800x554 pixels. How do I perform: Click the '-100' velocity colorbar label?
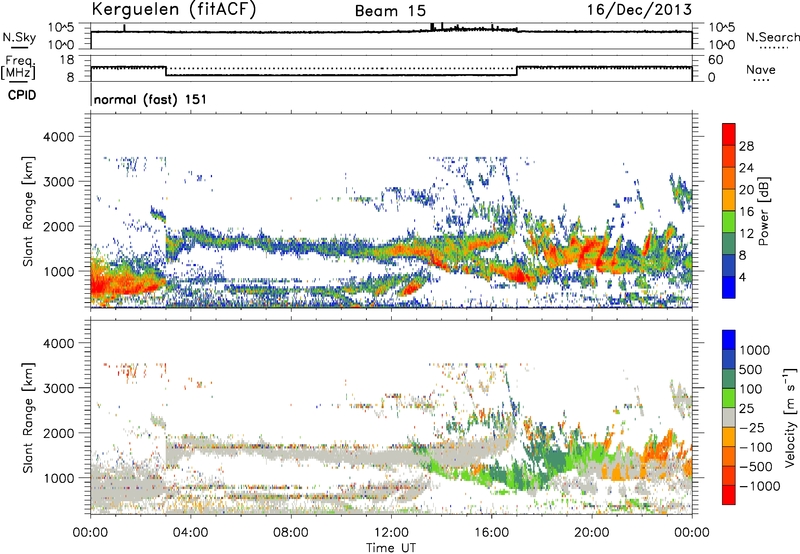756,447
